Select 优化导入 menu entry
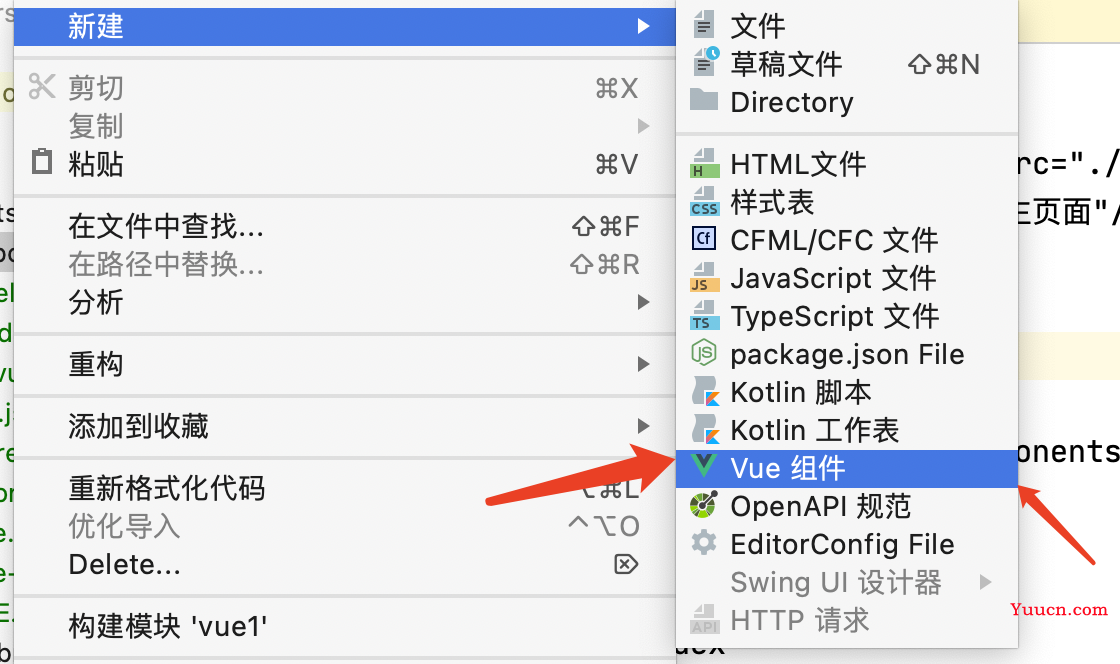 pos(344,526)
